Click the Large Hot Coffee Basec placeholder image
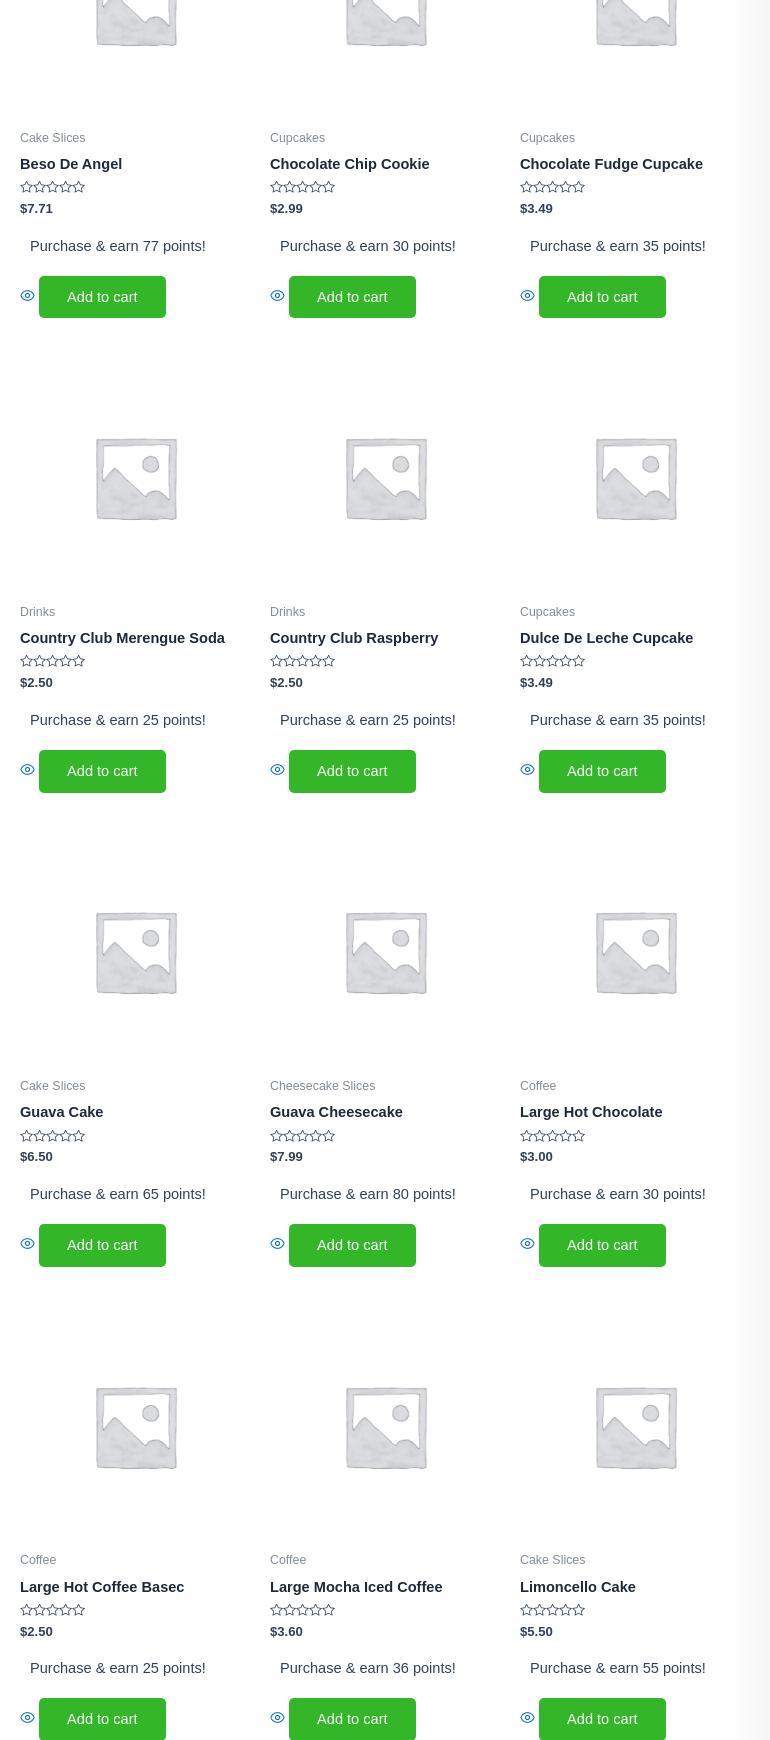The image size is (770, 1740). tap(135, 1426)
